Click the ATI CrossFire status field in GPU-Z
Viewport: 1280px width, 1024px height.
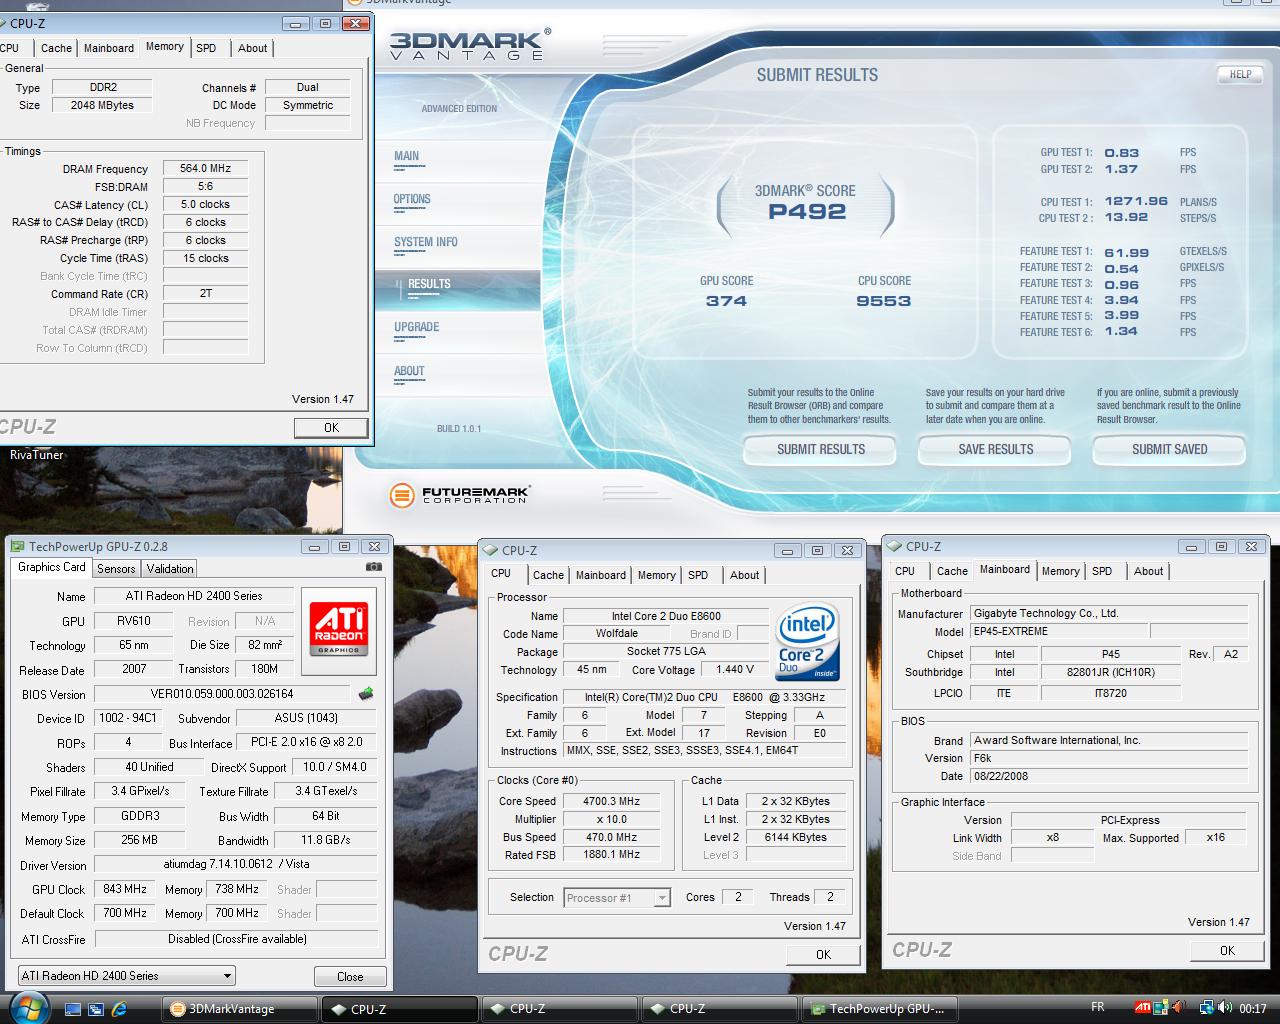237,939
